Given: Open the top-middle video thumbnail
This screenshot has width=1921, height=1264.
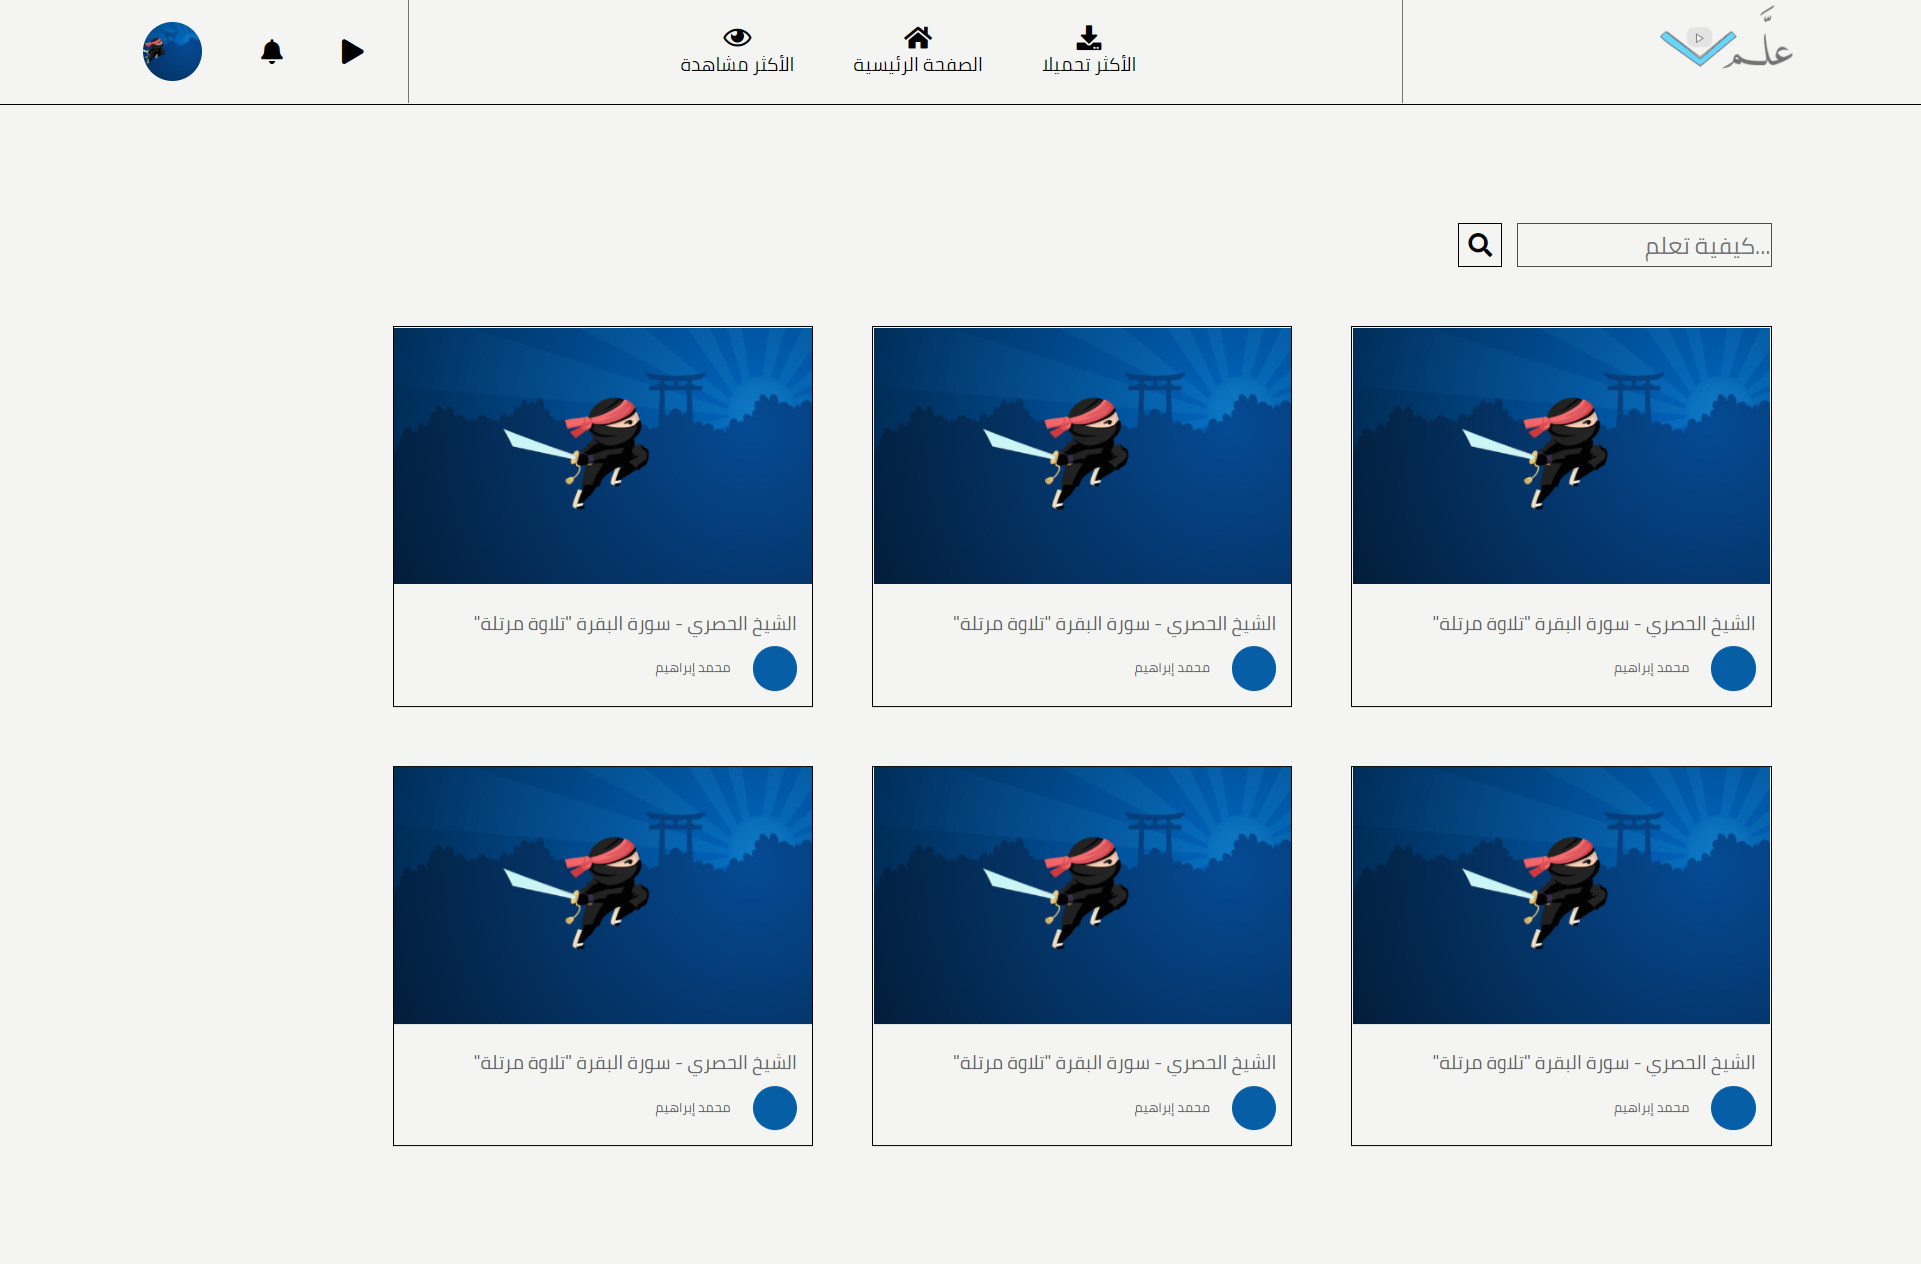Looking at the screenshot, I should [x=1082, y=455].
